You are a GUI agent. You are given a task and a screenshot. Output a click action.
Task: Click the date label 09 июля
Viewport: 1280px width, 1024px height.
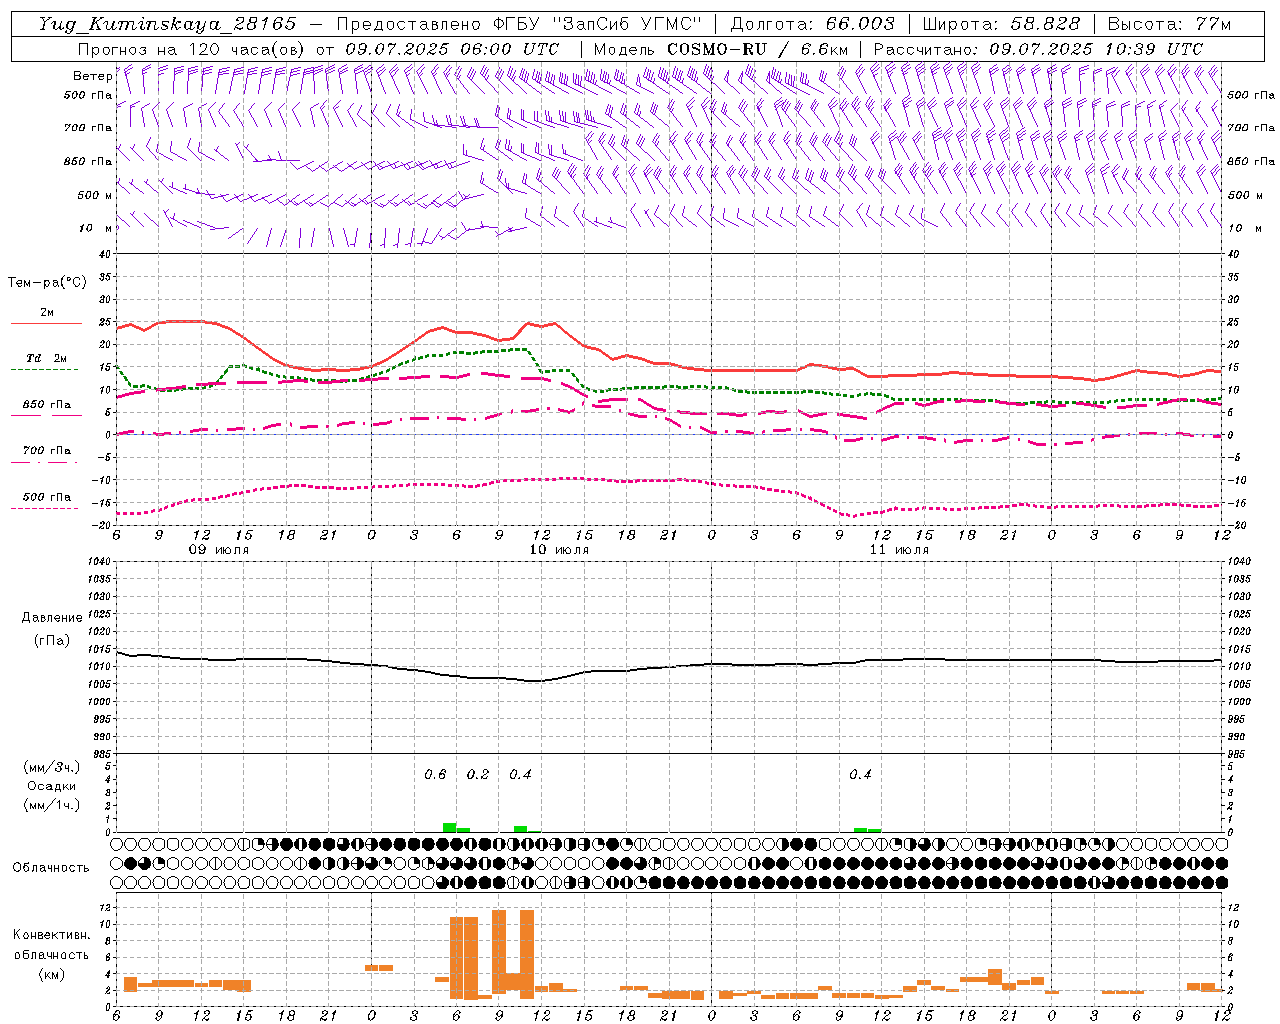(x=219, y=550)
